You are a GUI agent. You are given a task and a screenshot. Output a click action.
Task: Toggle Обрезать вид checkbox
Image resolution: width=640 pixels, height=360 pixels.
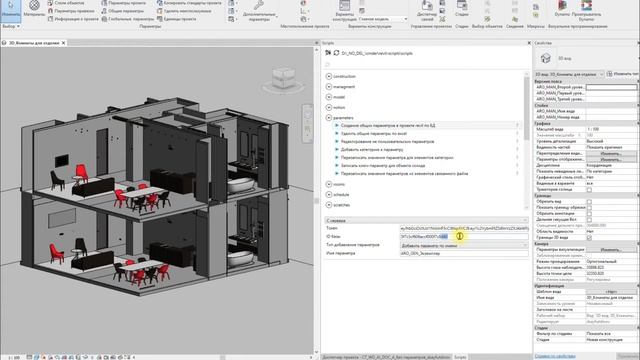[589, 202]
